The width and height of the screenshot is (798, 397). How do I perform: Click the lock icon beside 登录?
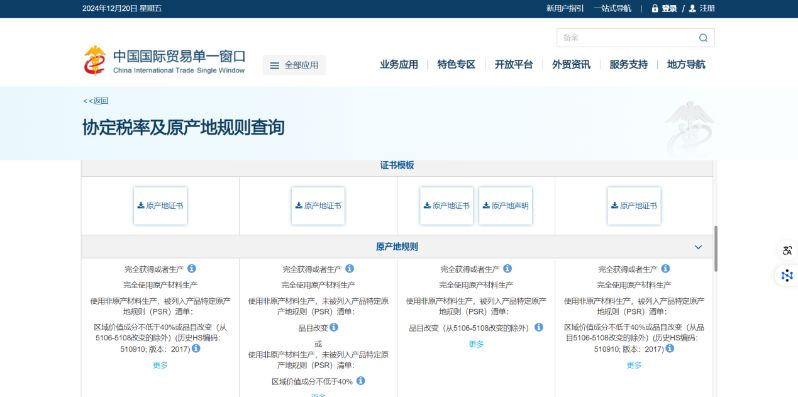[x=655, y=9]
